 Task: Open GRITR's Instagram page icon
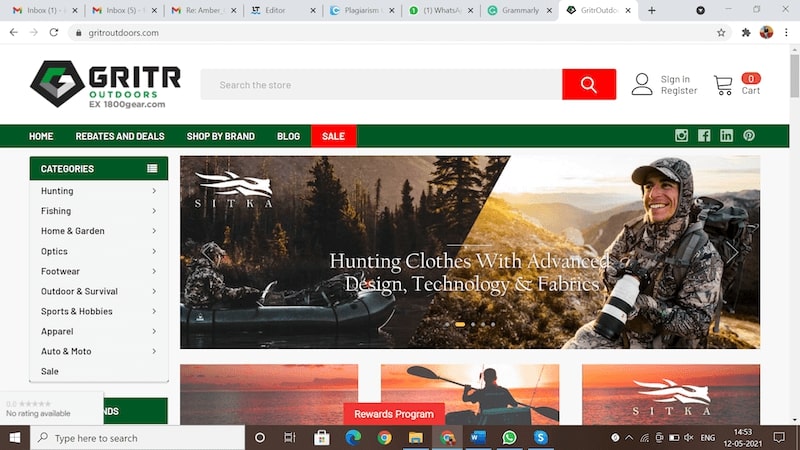click(x=681, y=136)
